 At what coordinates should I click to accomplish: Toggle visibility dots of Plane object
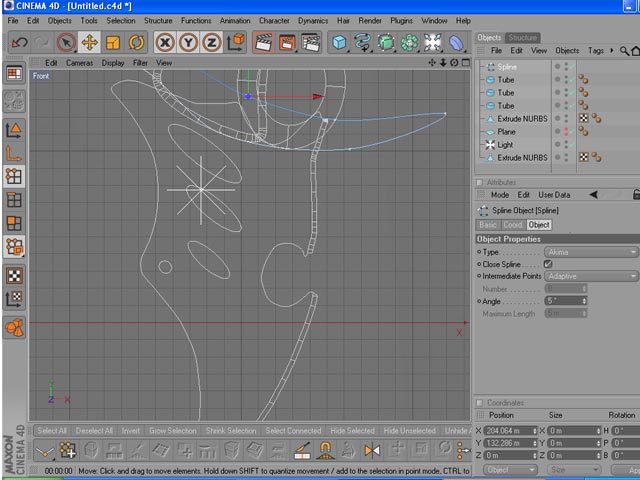[x=566, y=132]
